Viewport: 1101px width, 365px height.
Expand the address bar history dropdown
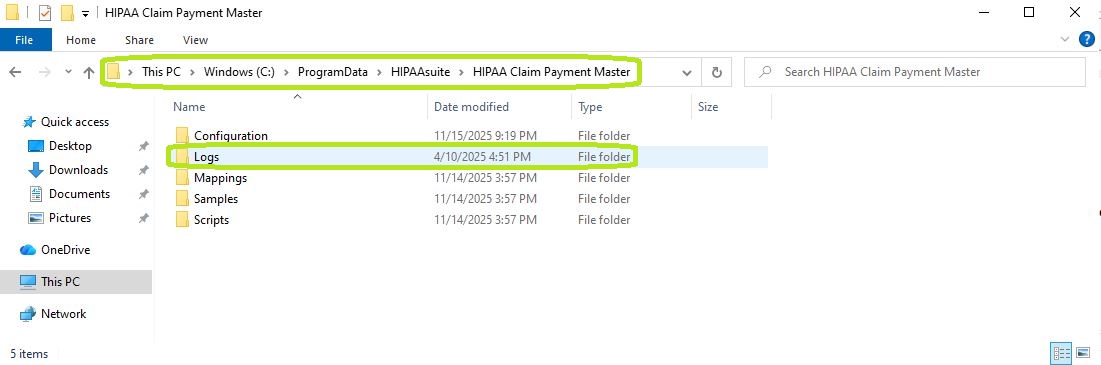(x=687, y=72)
